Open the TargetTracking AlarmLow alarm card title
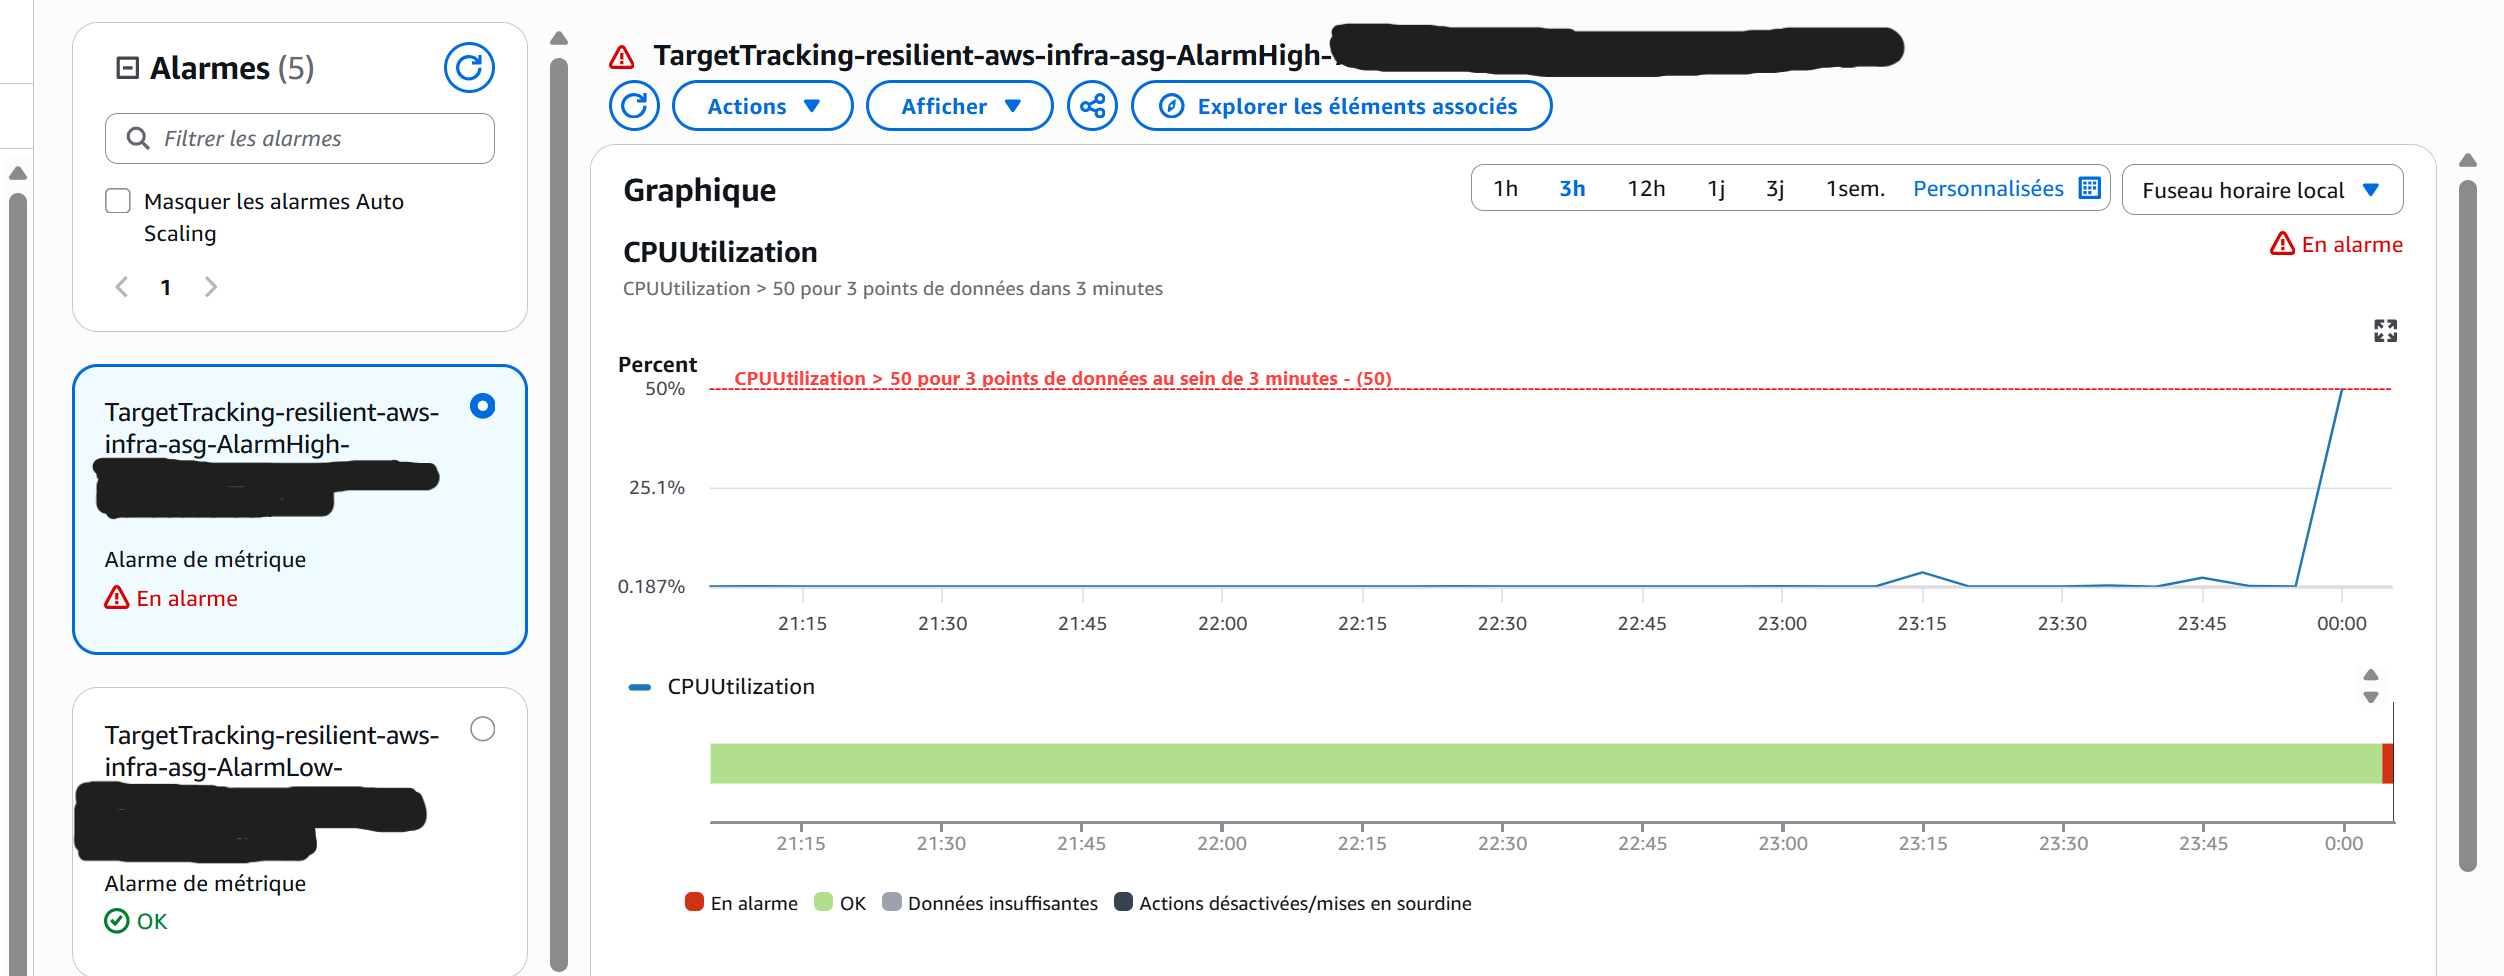 tap(272, 751)
